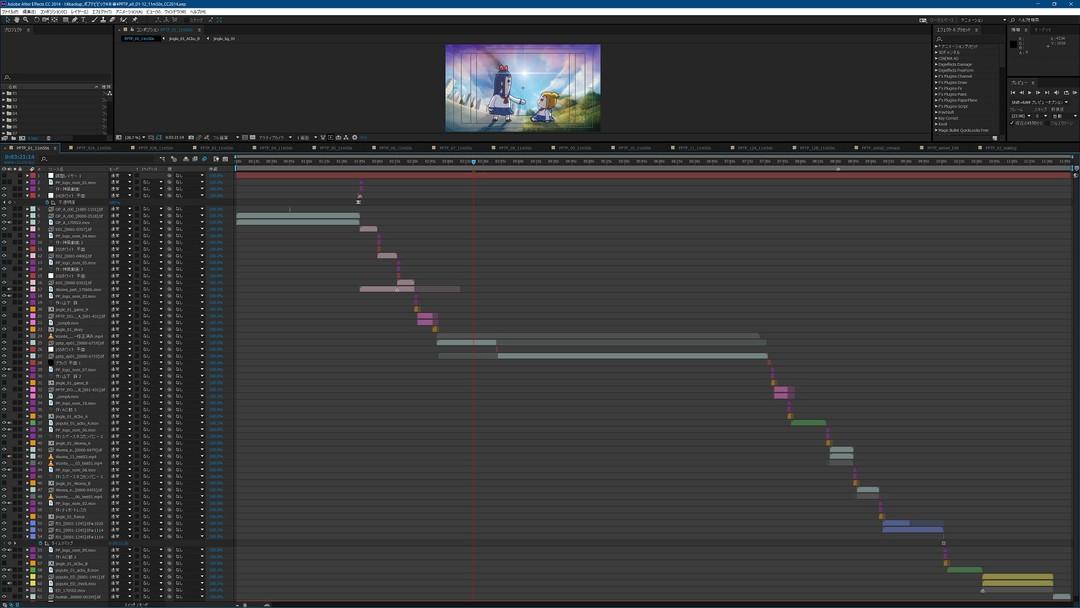Image resolution: width=1080 pixels, height=608 pixels.
Task: Select the Zoom magnifier tool
Action: point(25,20)
